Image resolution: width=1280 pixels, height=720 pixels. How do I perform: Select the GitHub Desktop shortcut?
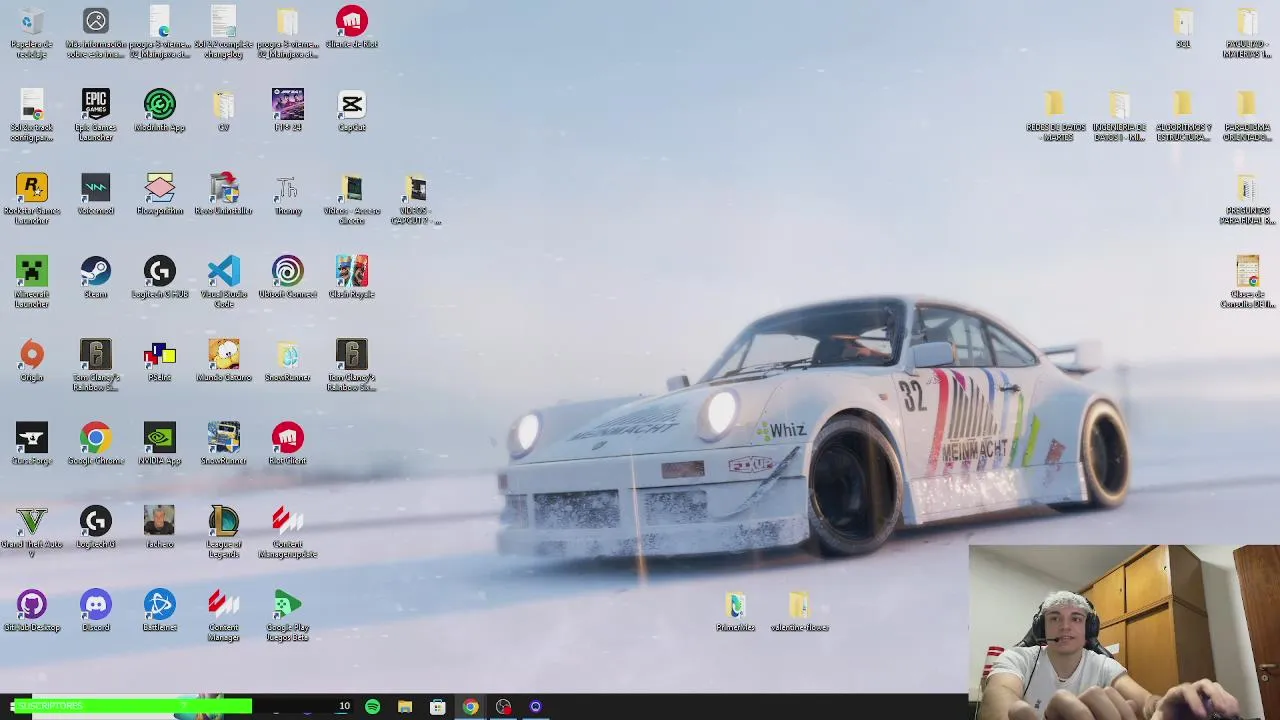tap(31, 611)
